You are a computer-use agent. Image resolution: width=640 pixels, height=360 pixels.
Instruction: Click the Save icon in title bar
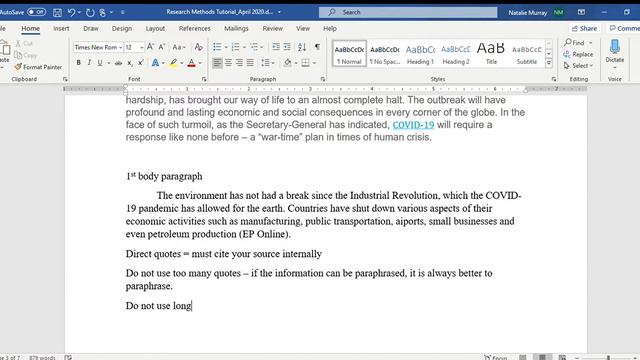58,13
